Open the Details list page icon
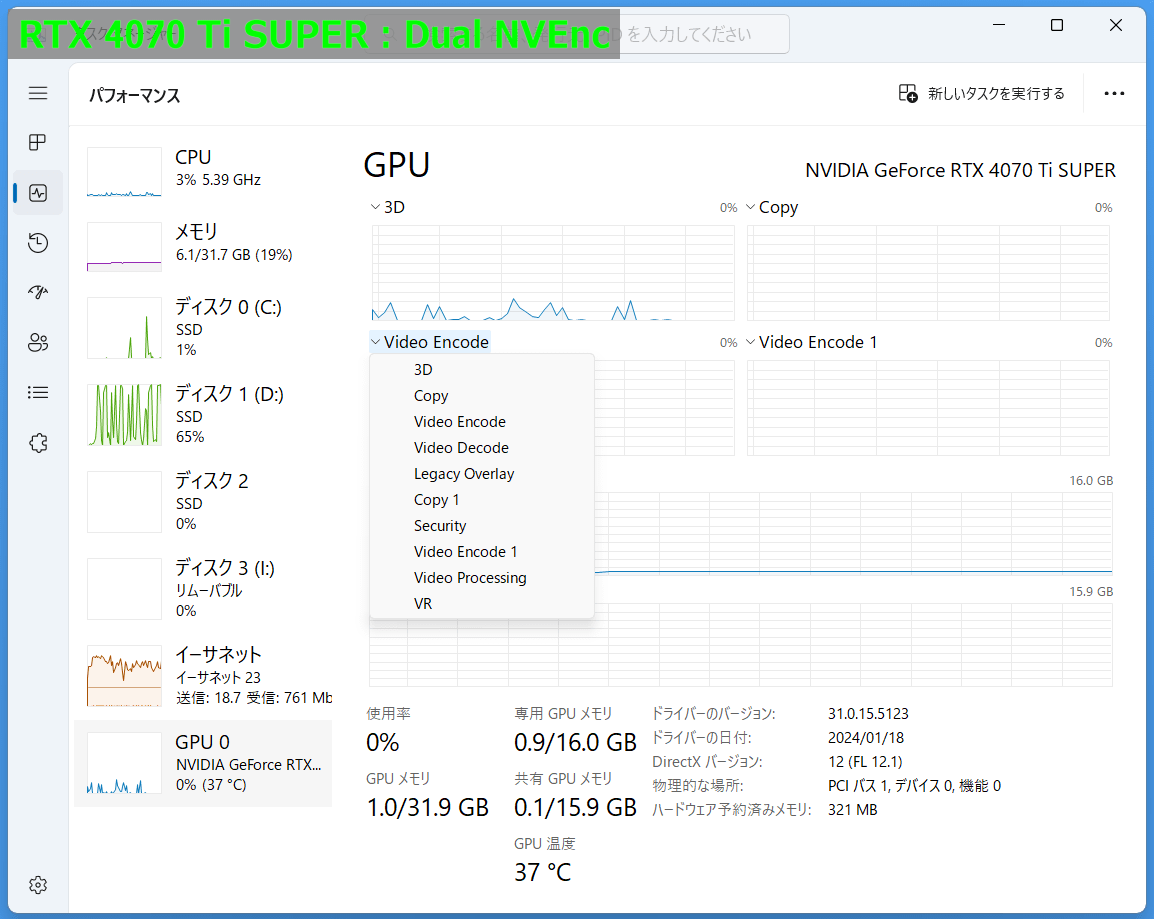The image size is (1154, 919). coord(38,393)
